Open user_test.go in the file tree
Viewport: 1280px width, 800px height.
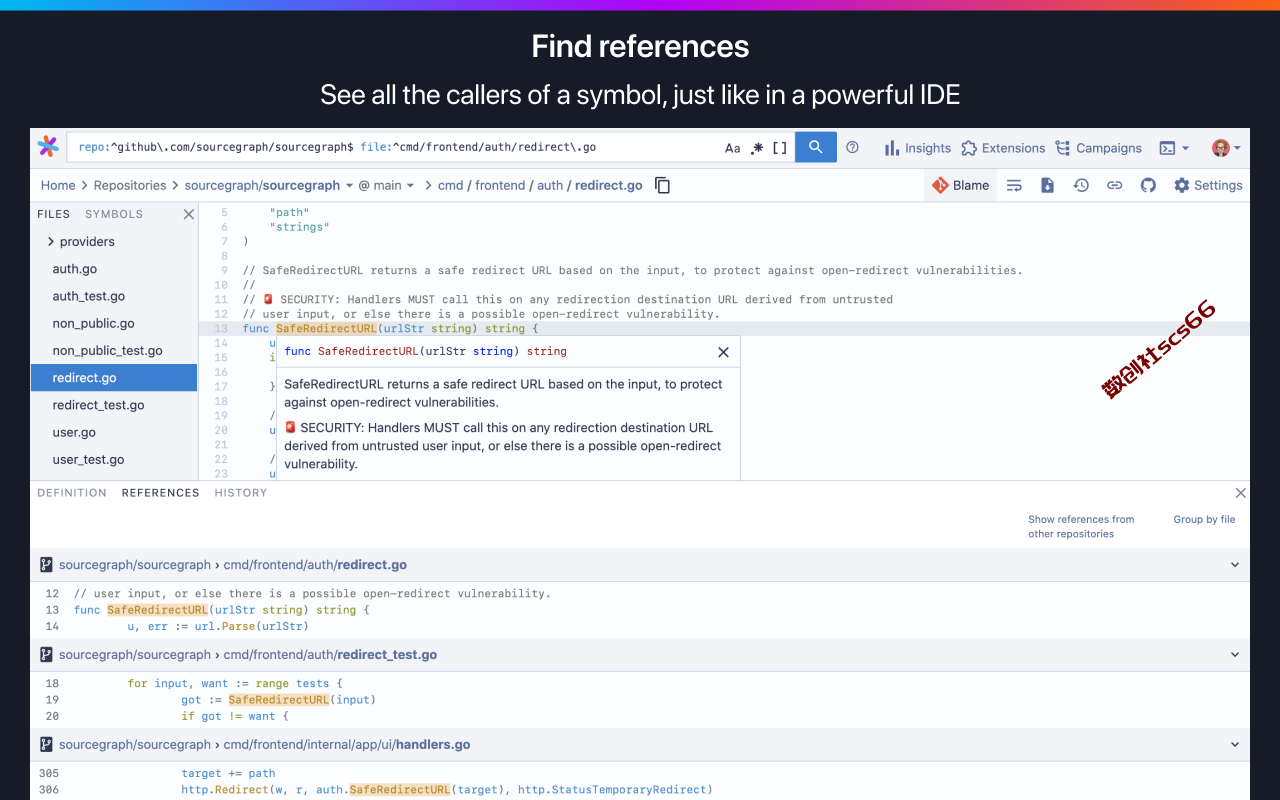pos(88,460)
